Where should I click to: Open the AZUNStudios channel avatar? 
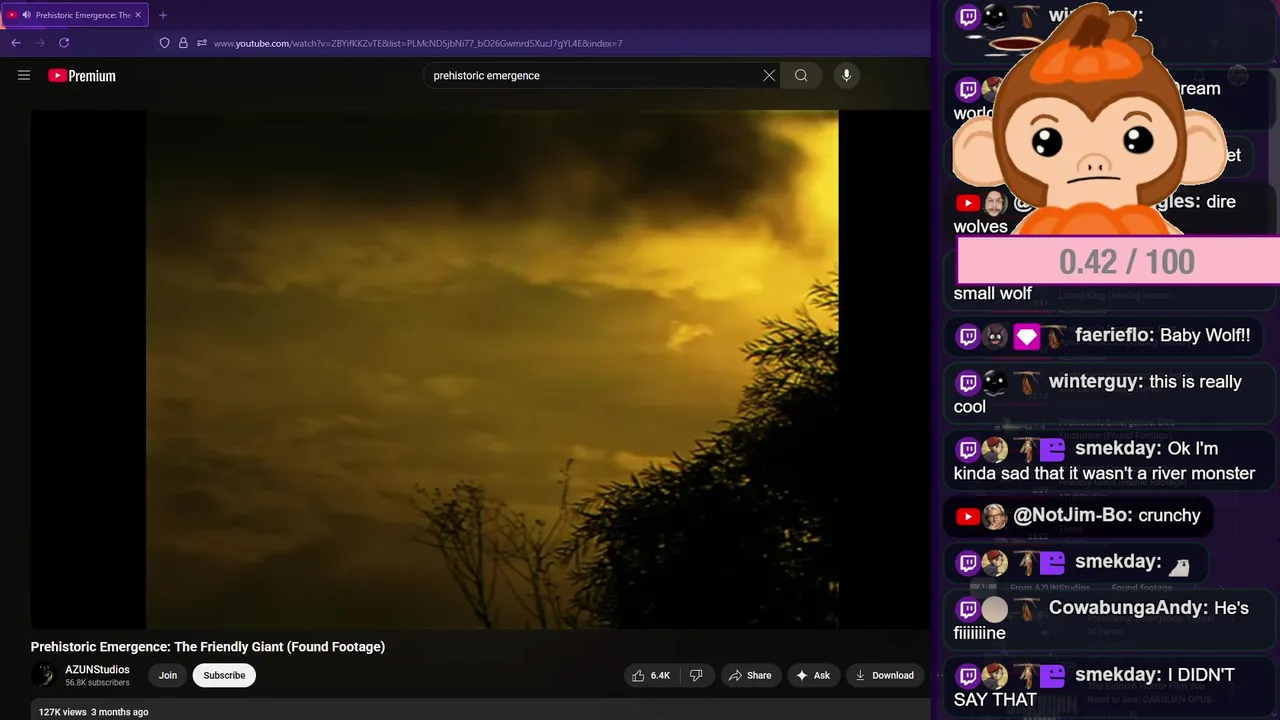[43, 675]
